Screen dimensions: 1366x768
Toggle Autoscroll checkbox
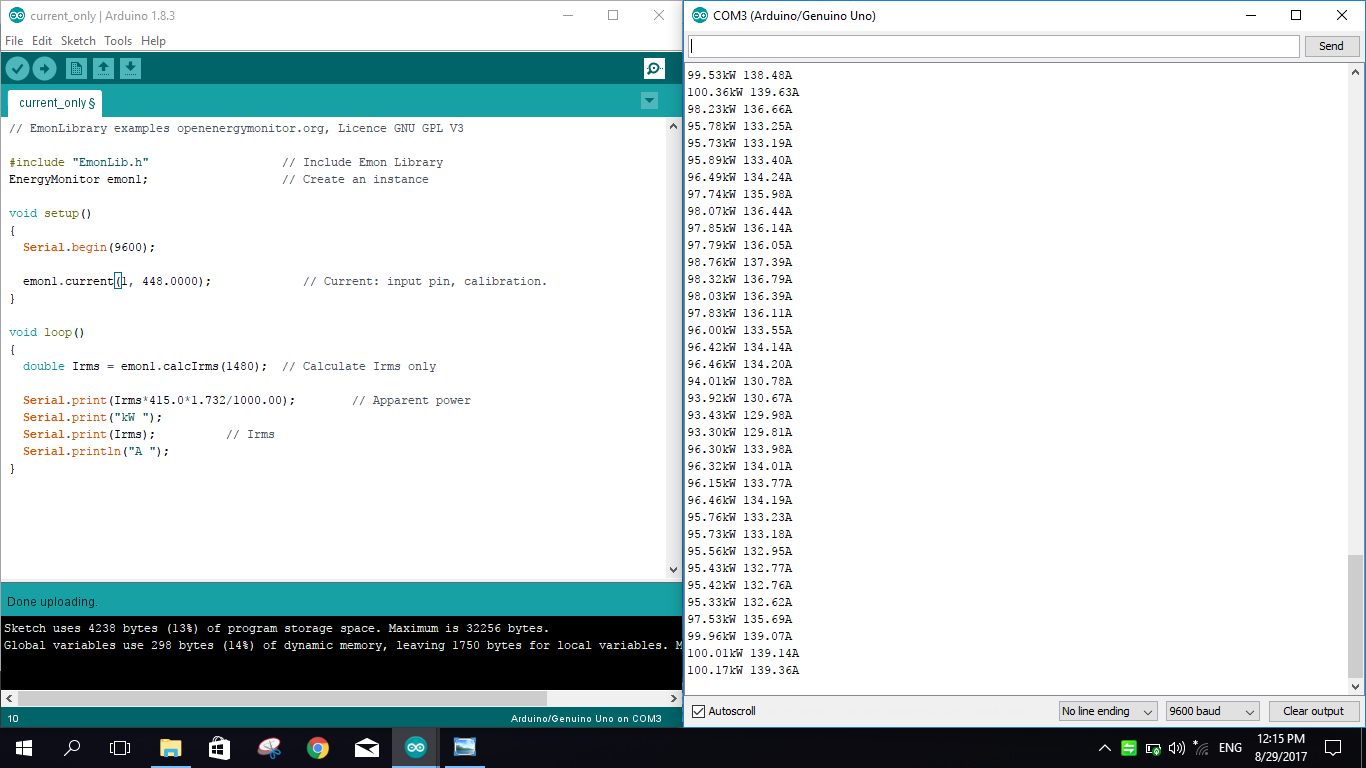point(699,711)
